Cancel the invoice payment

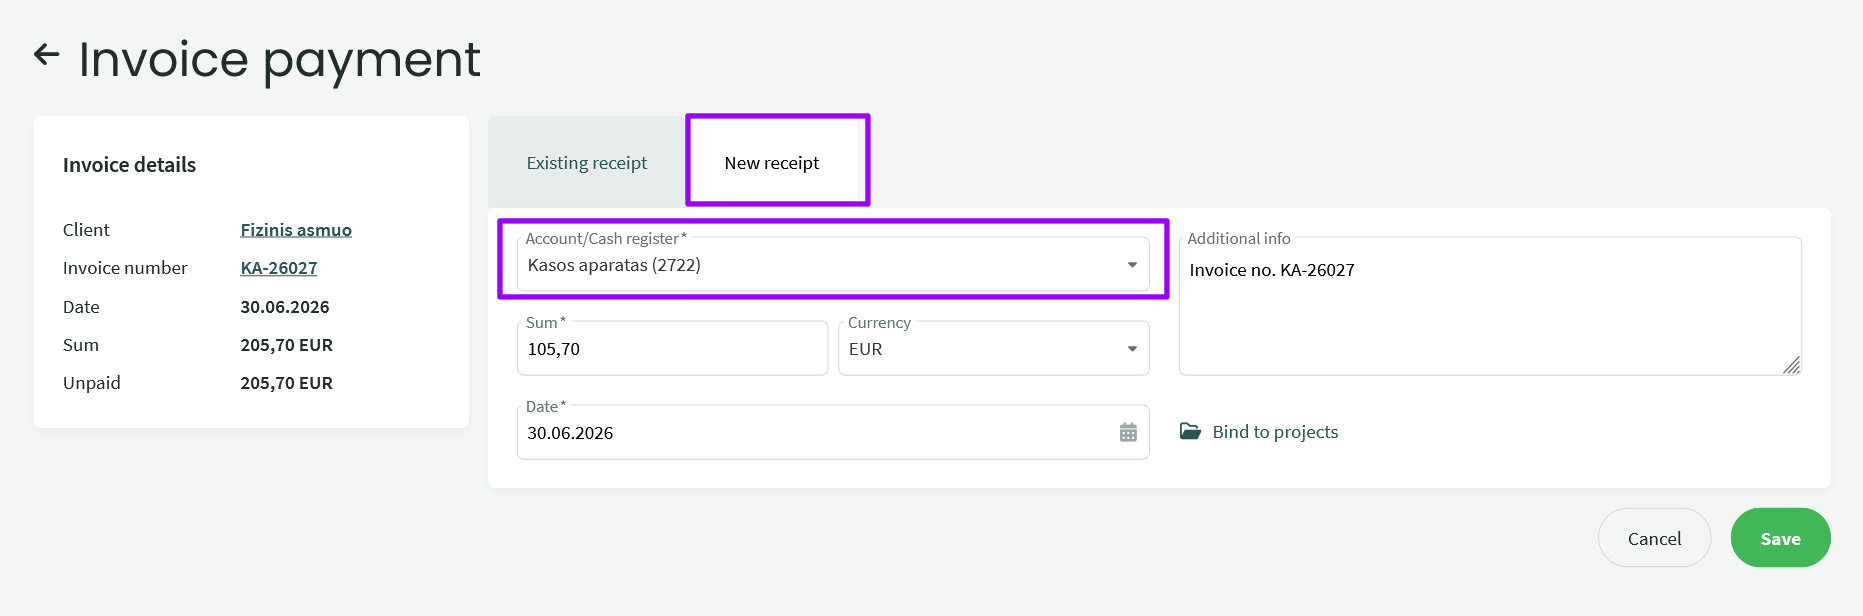pos(1654,538)
